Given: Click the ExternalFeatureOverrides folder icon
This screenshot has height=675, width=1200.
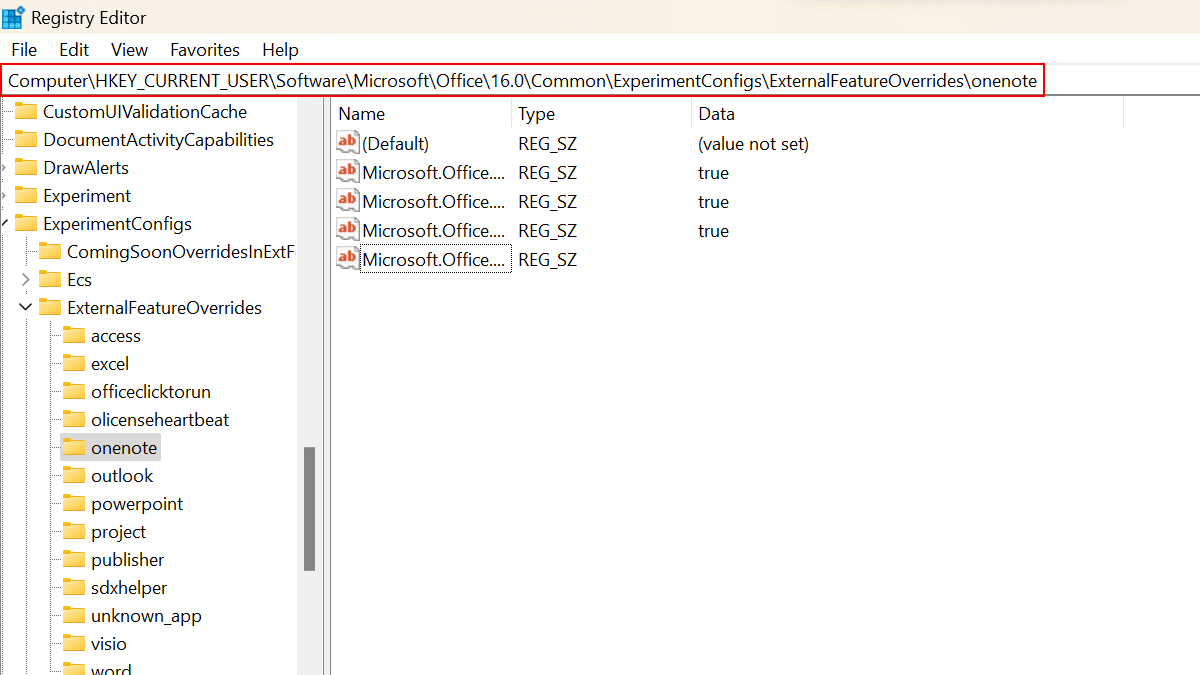Looking at the screenshot, I should (x=50, y=308).
